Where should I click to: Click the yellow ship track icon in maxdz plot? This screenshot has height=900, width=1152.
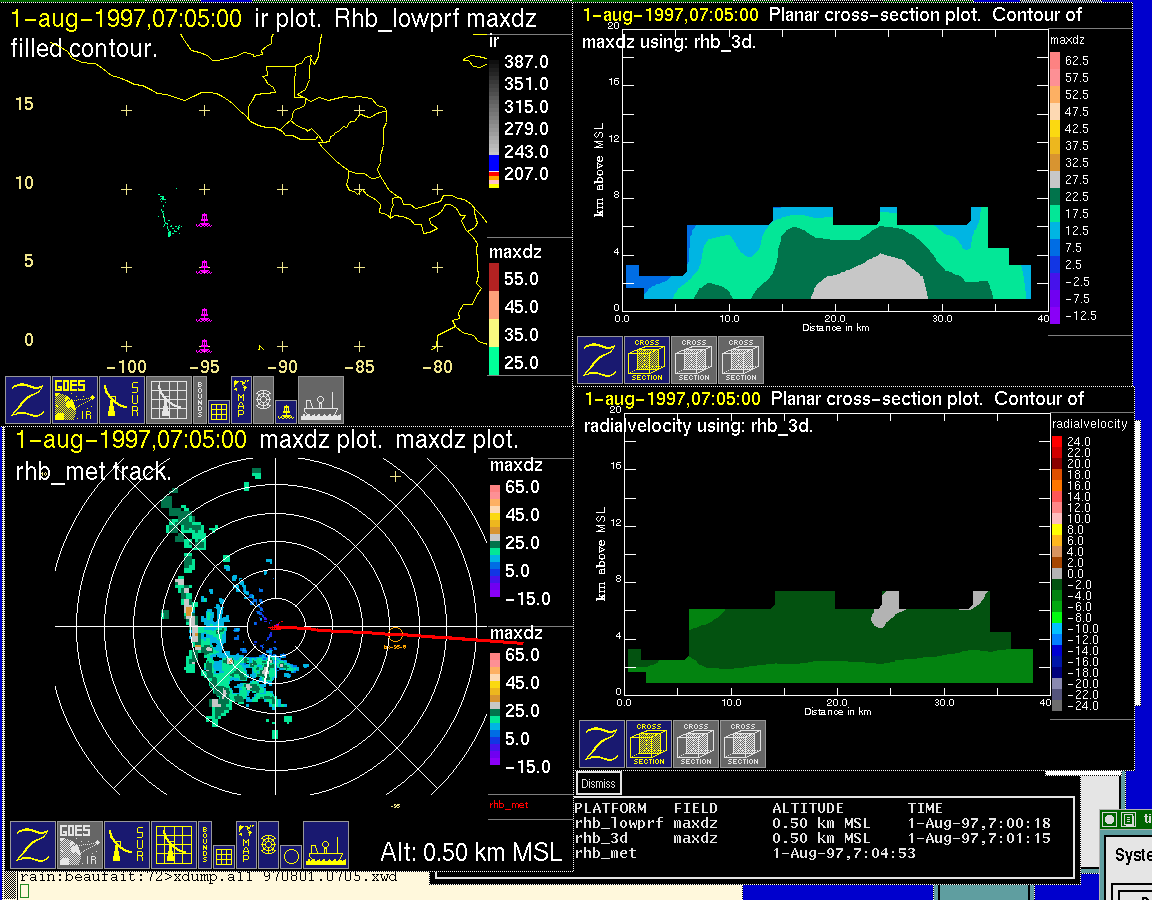click(x=325, y=845)
